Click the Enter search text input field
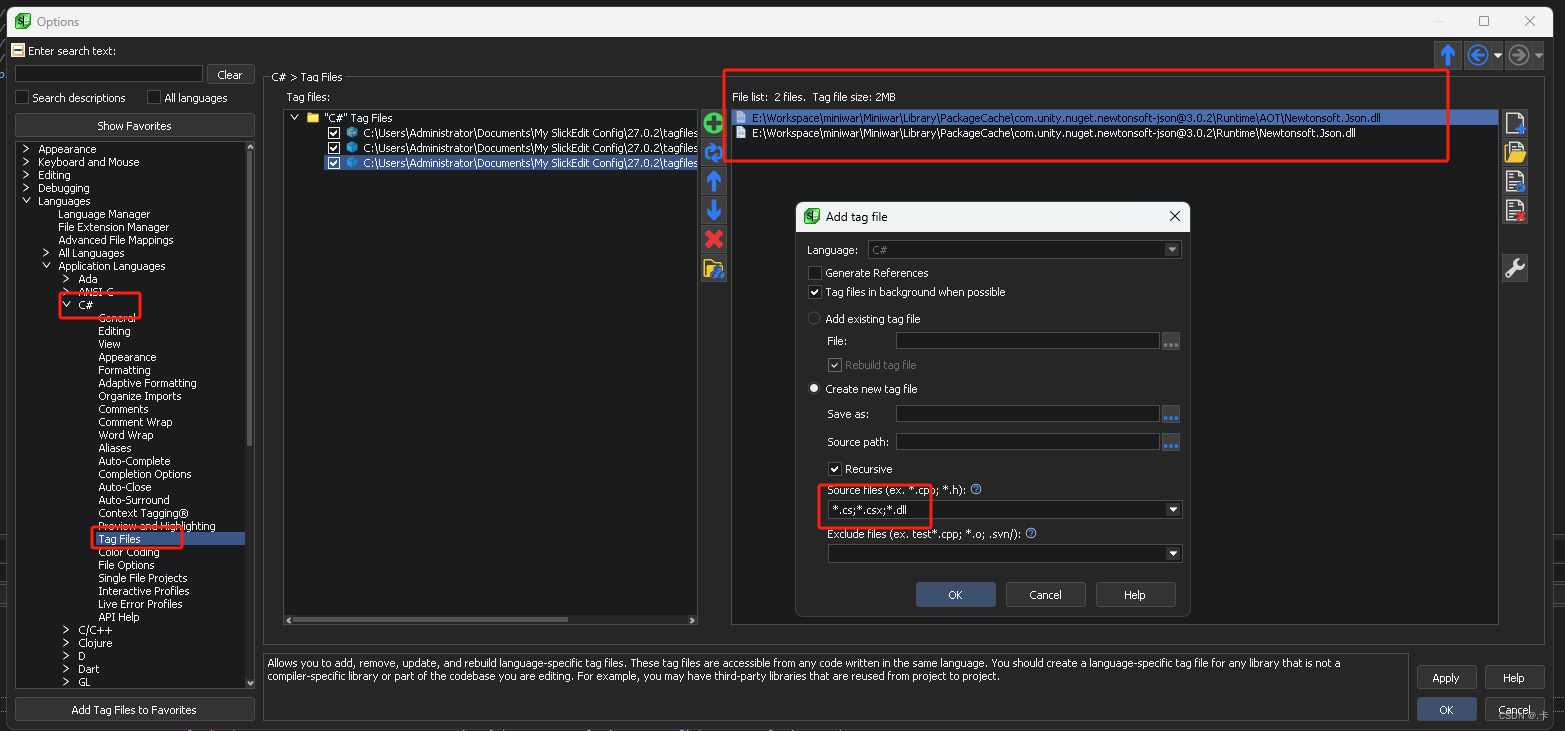1565x731 pixels. [x=109, y=74]
